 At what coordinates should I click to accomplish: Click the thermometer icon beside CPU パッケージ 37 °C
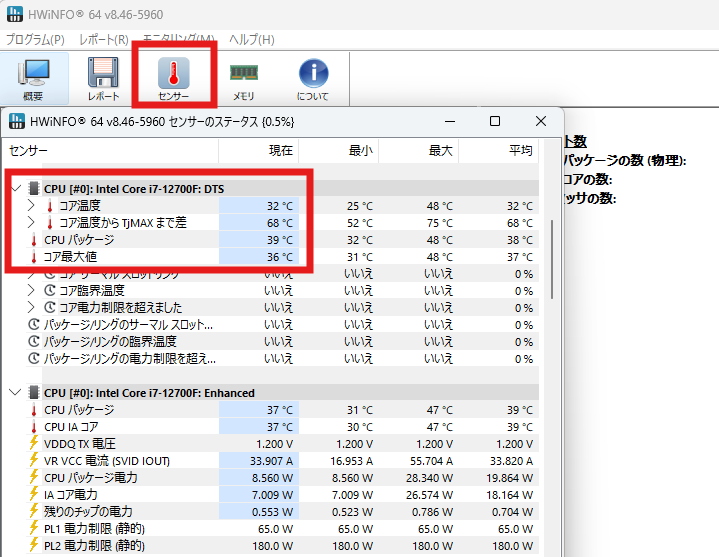pos(33,410)
